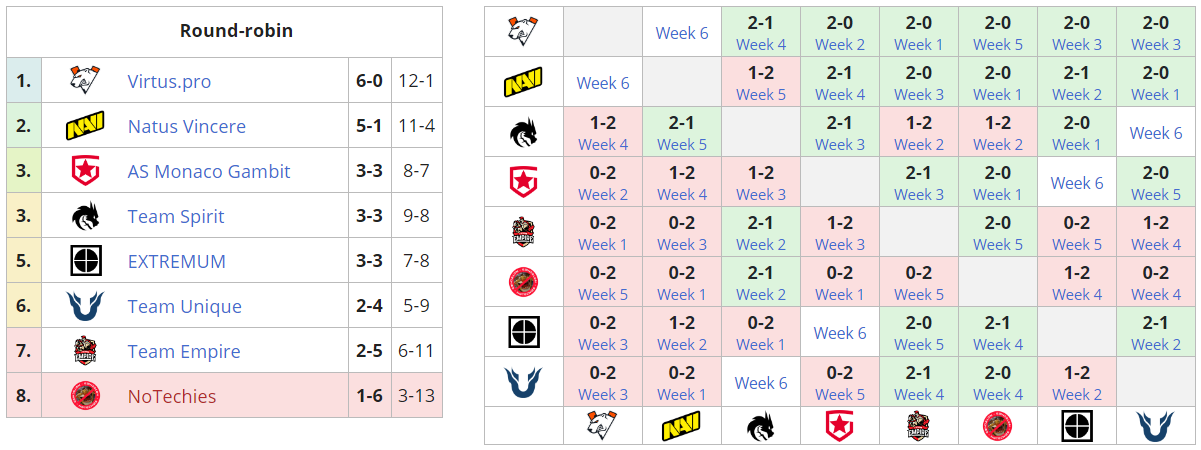Viewport: 1201px width, 450px height.
Task: Click the Na'Vi logo in crosstable bottom row
Action: pos(681,426)
